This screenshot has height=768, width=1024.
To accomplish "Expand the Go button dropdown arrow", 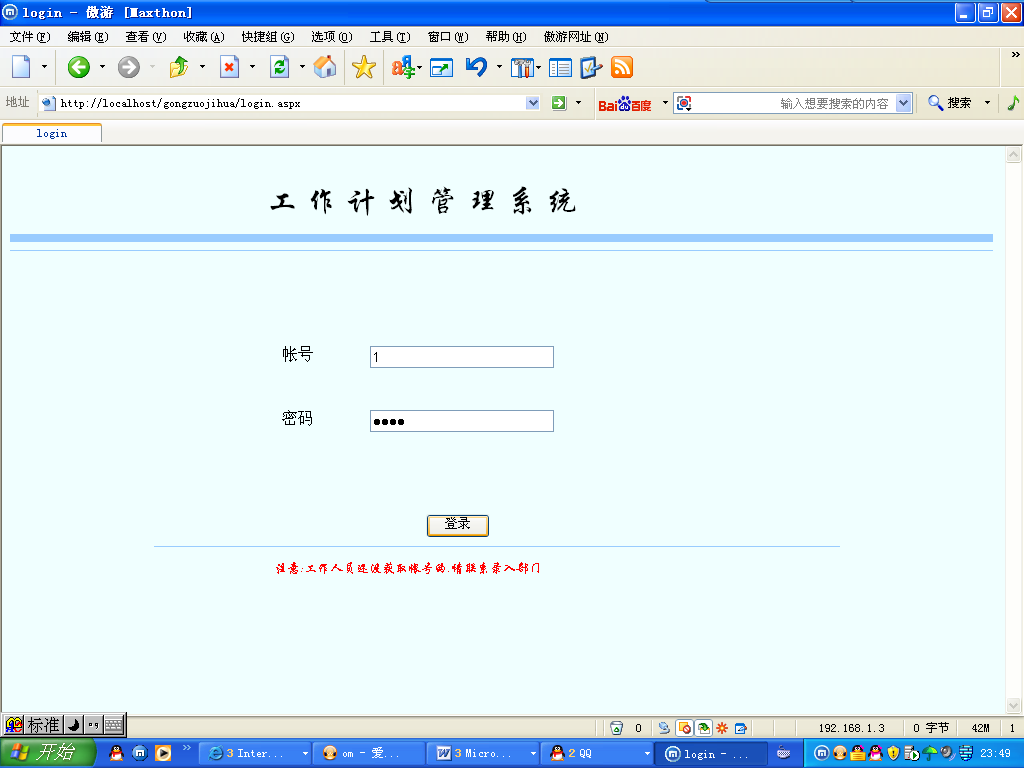I will [x=579, y=103].
